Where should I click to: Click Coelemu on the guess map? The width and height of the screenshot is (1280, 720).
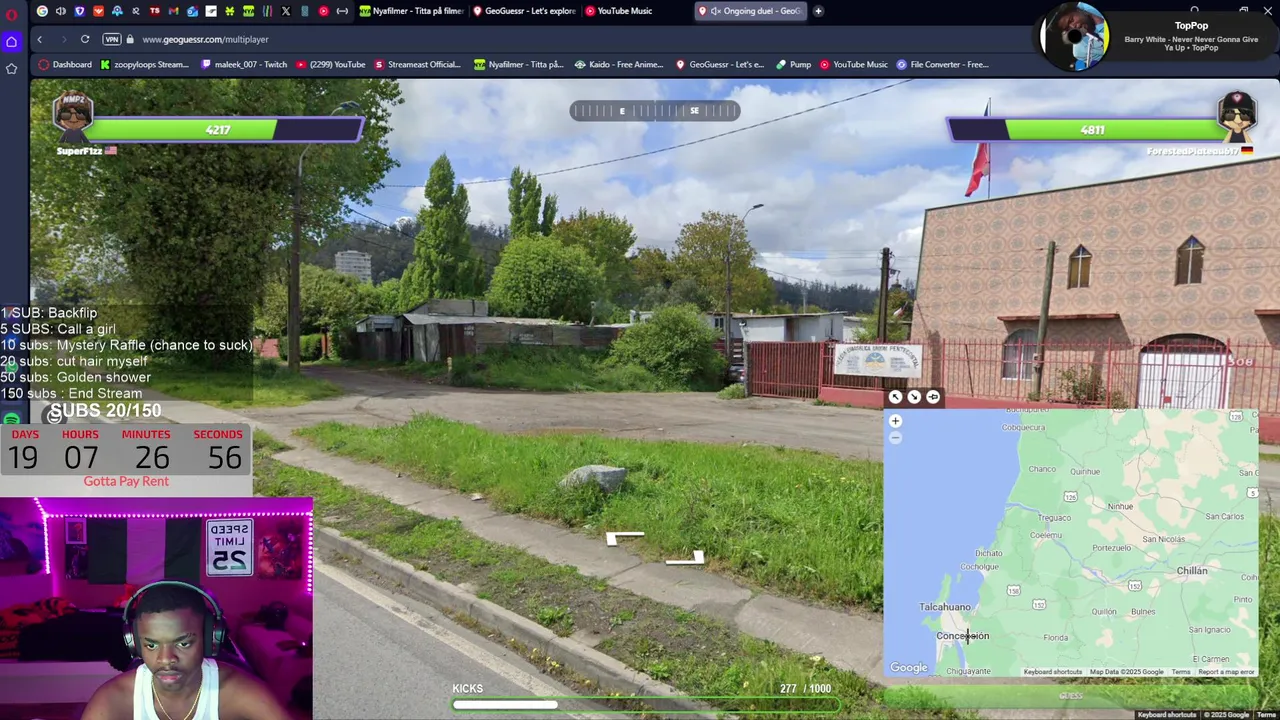coord(1046,535)
